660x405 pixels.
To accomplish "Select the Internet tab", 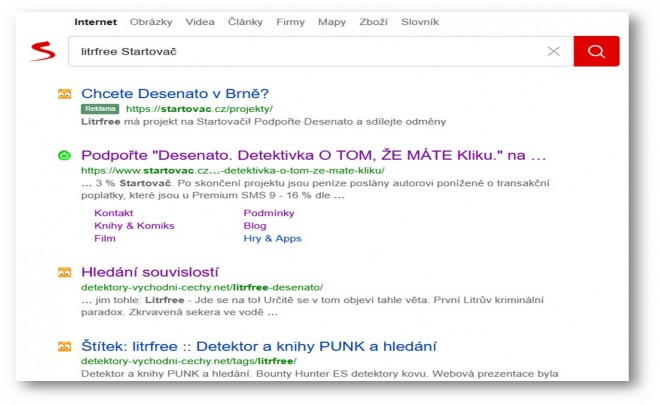I will point(96,22).
